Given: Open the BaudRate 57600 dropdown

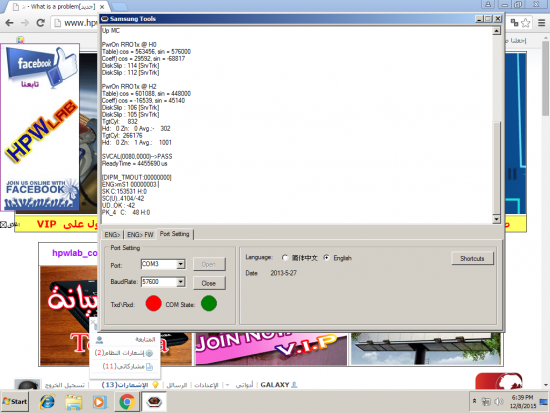Looking at the screenshot, I should (181, 282).
